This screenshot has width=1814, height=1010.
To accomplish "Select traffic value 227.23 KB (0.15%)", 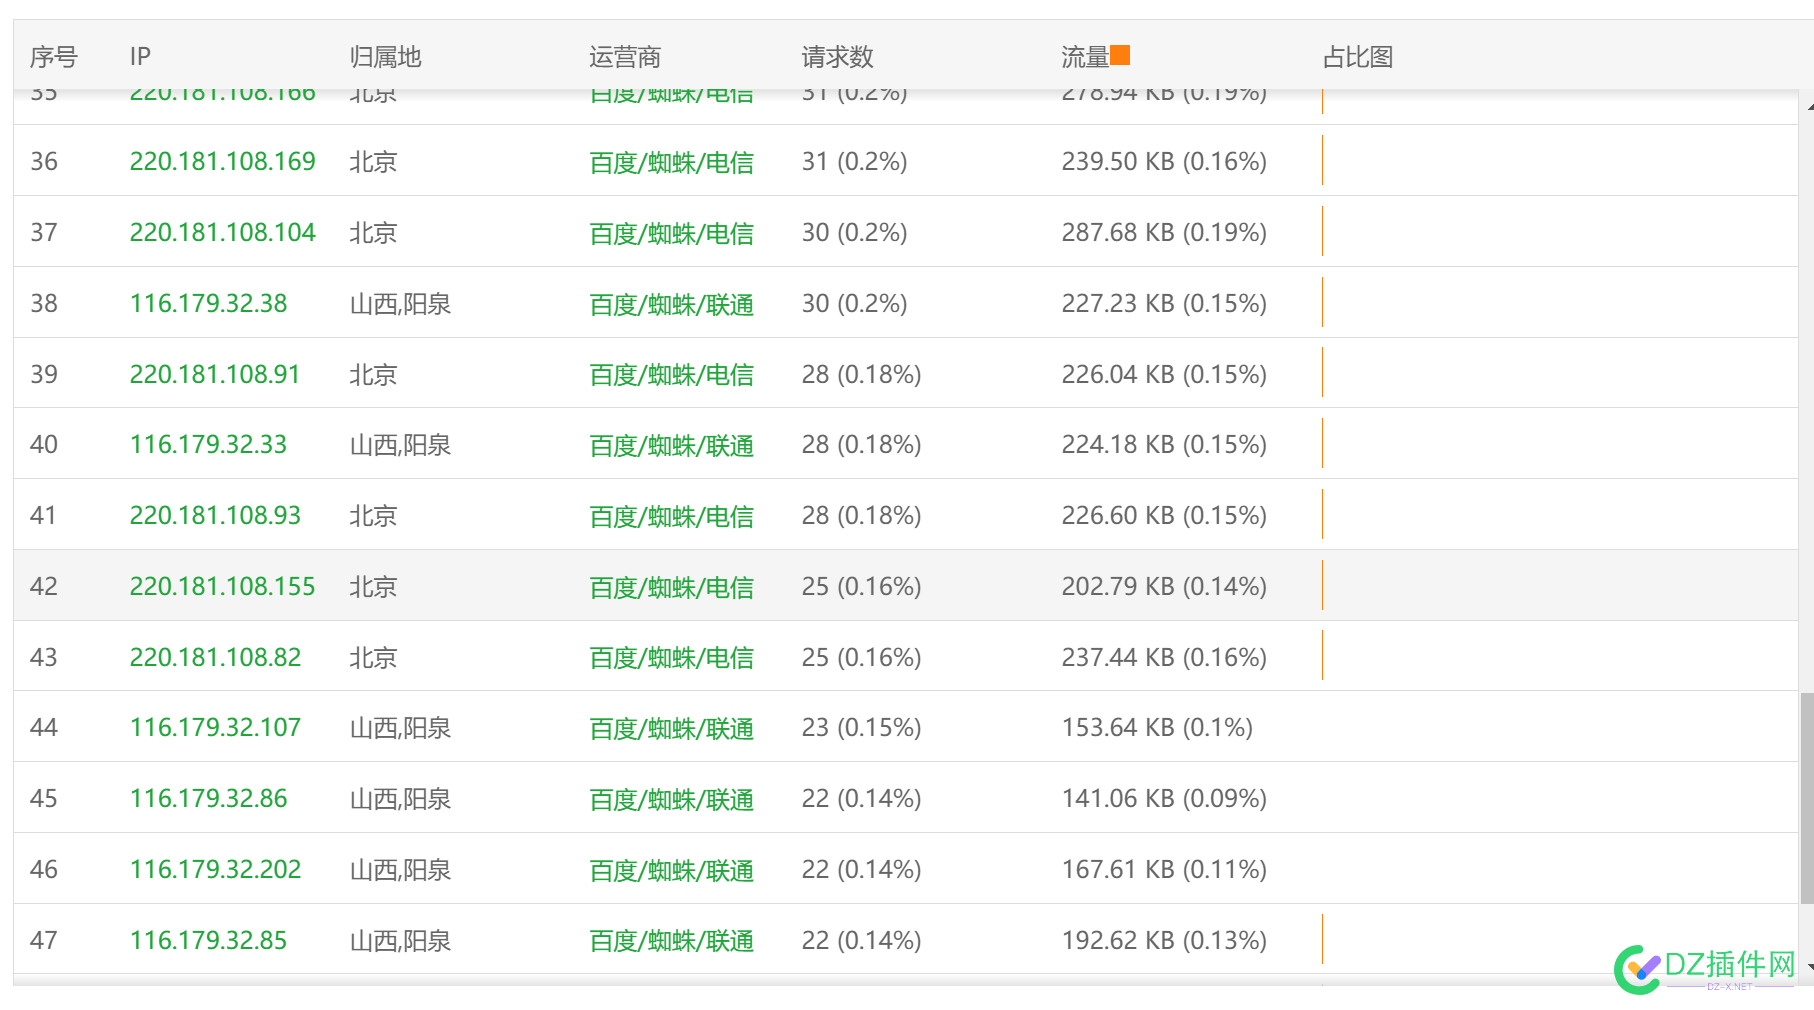I will pos(1164,303).
